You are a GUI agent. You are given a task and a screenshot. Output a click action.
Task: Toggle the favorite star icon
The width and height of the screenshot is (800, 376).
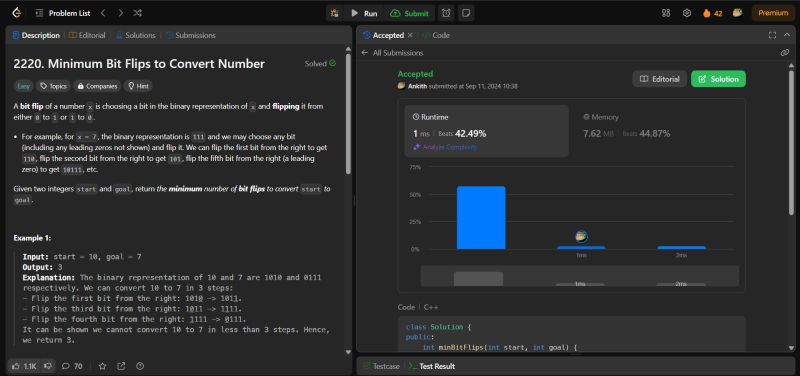pos(103,366)
